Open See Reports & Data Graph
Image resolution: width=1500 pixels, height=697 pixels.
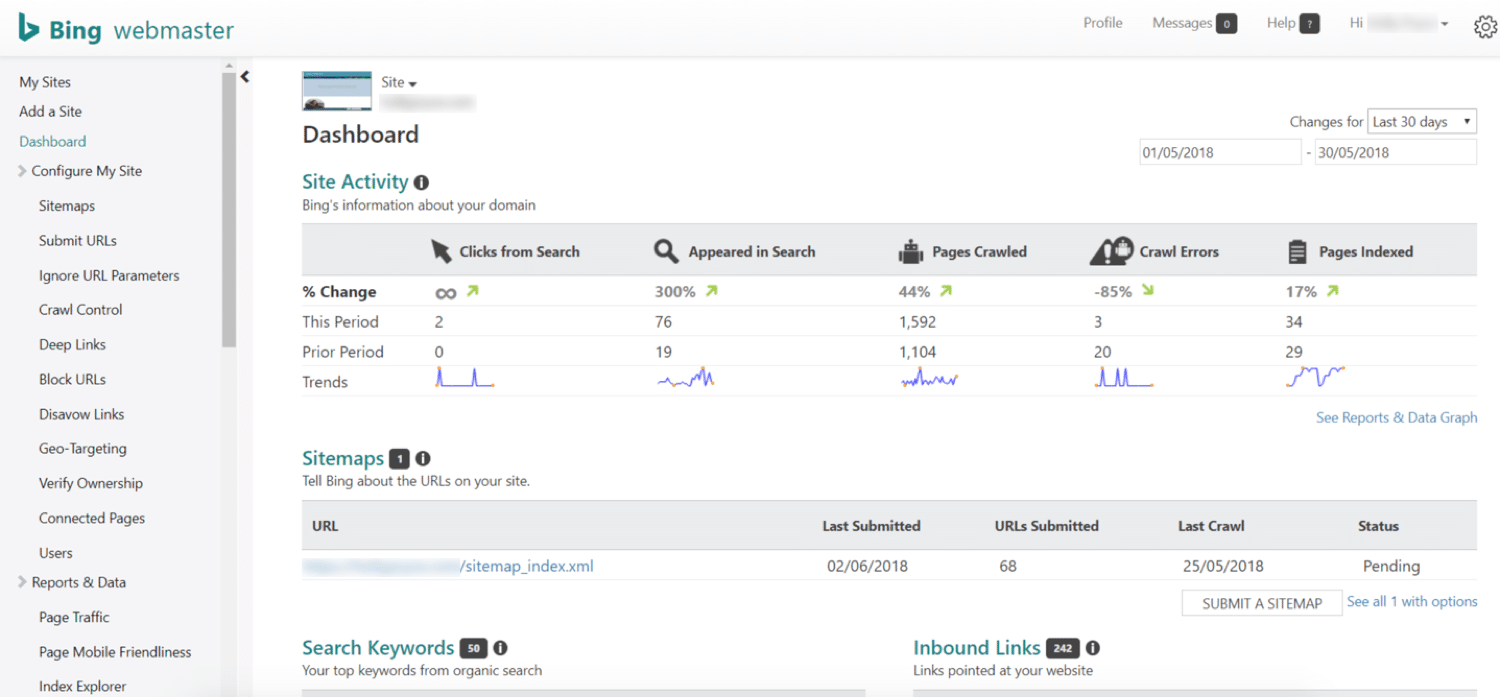click(1396, 417)
